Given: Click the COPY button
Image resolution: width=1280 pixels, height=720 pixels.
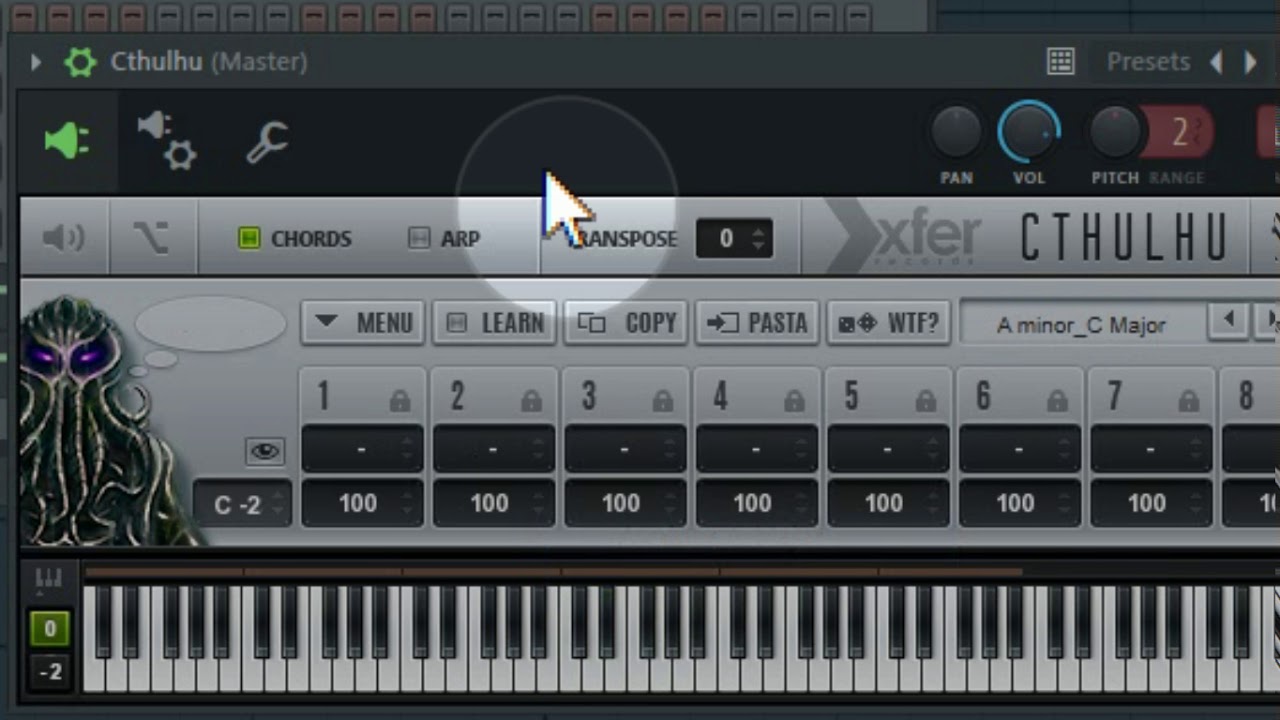Looking at the screenshot, I should coord(625,323).
